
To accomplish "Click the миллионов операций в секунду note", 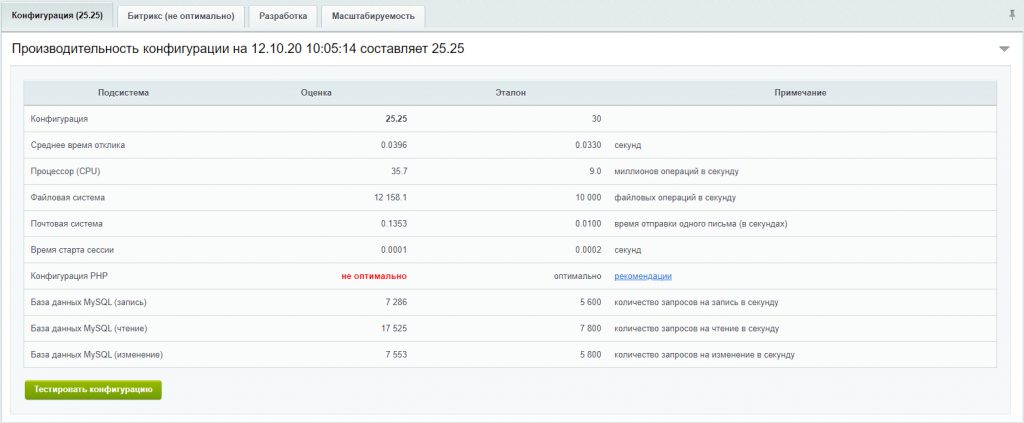I will click(x=676, y=172).
